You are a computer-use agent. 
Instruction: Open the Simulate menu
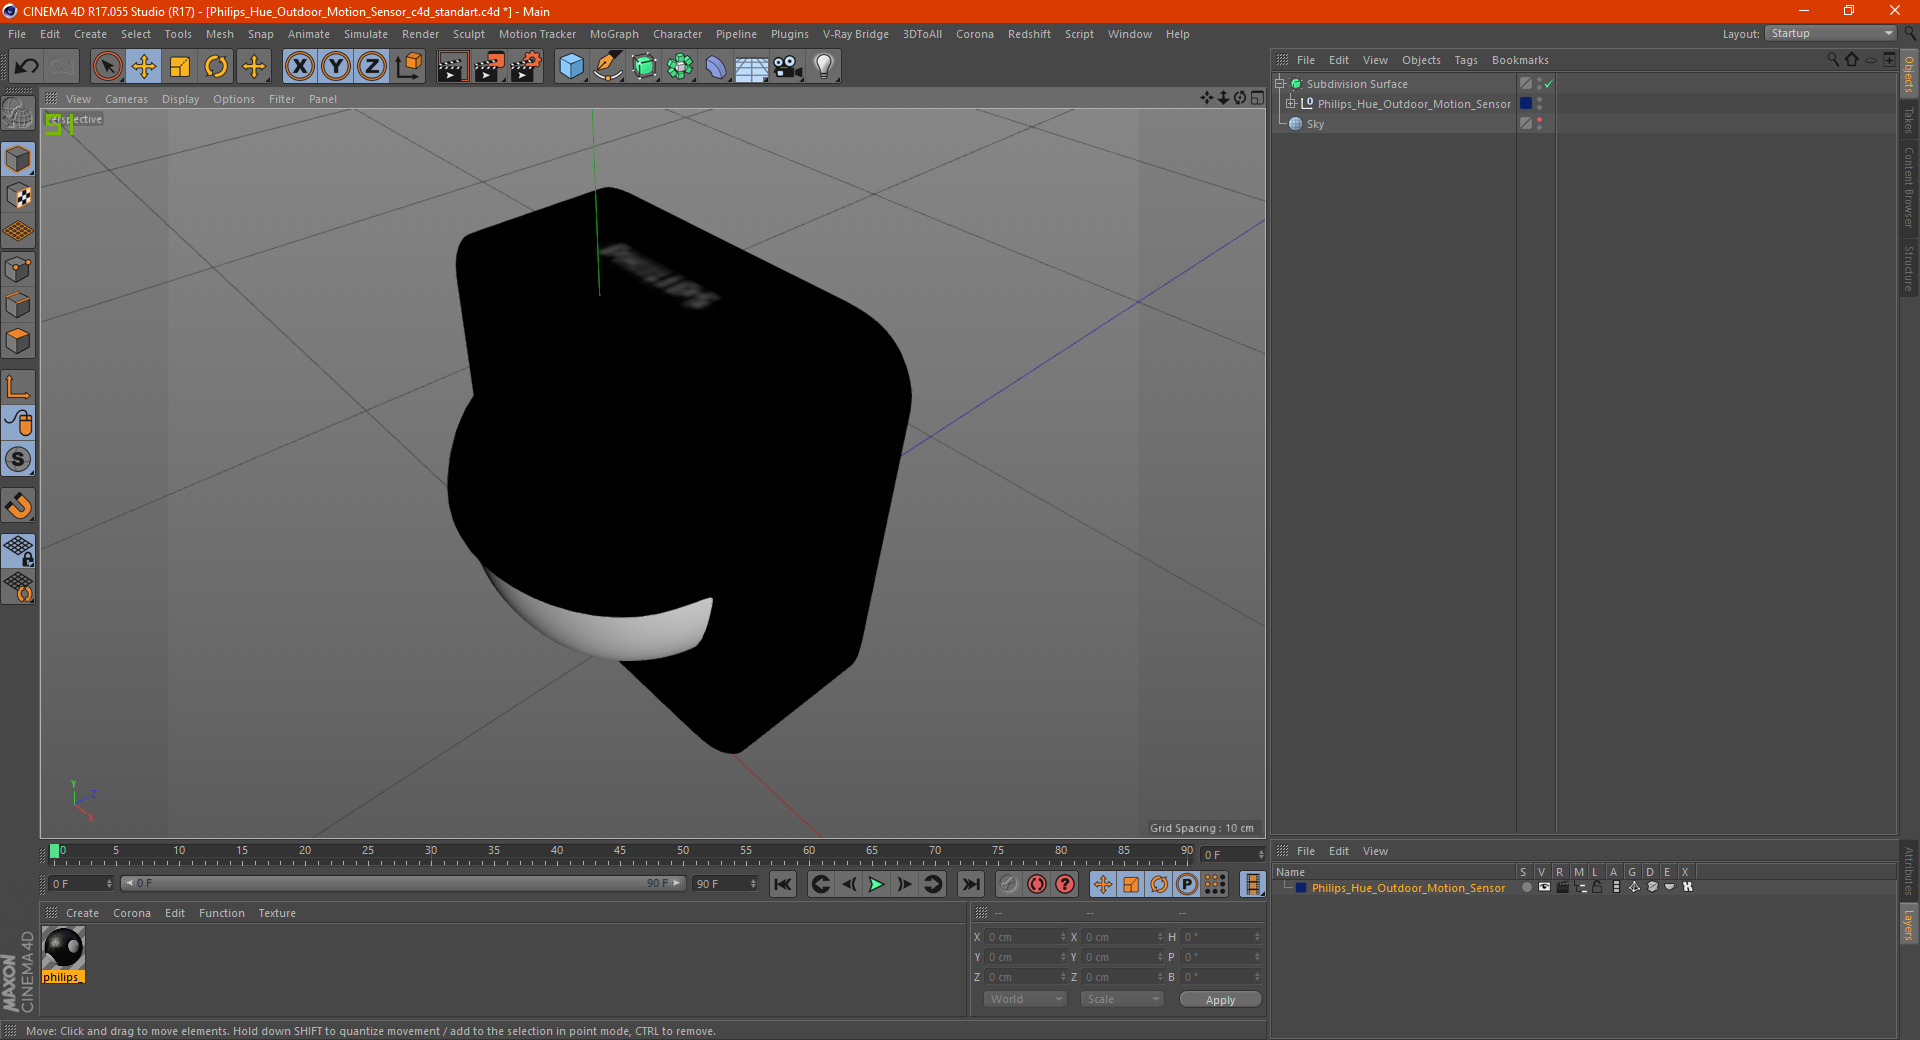(x=366, y=34)
